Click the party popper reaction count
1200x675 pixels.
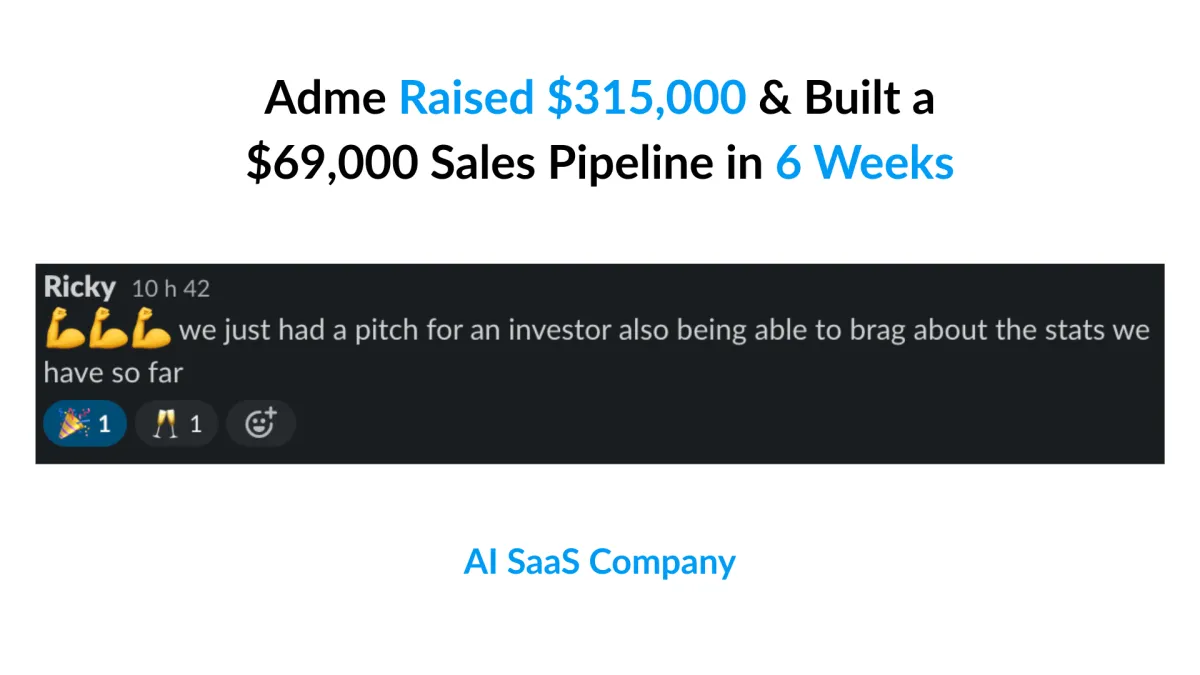[105, 425]
